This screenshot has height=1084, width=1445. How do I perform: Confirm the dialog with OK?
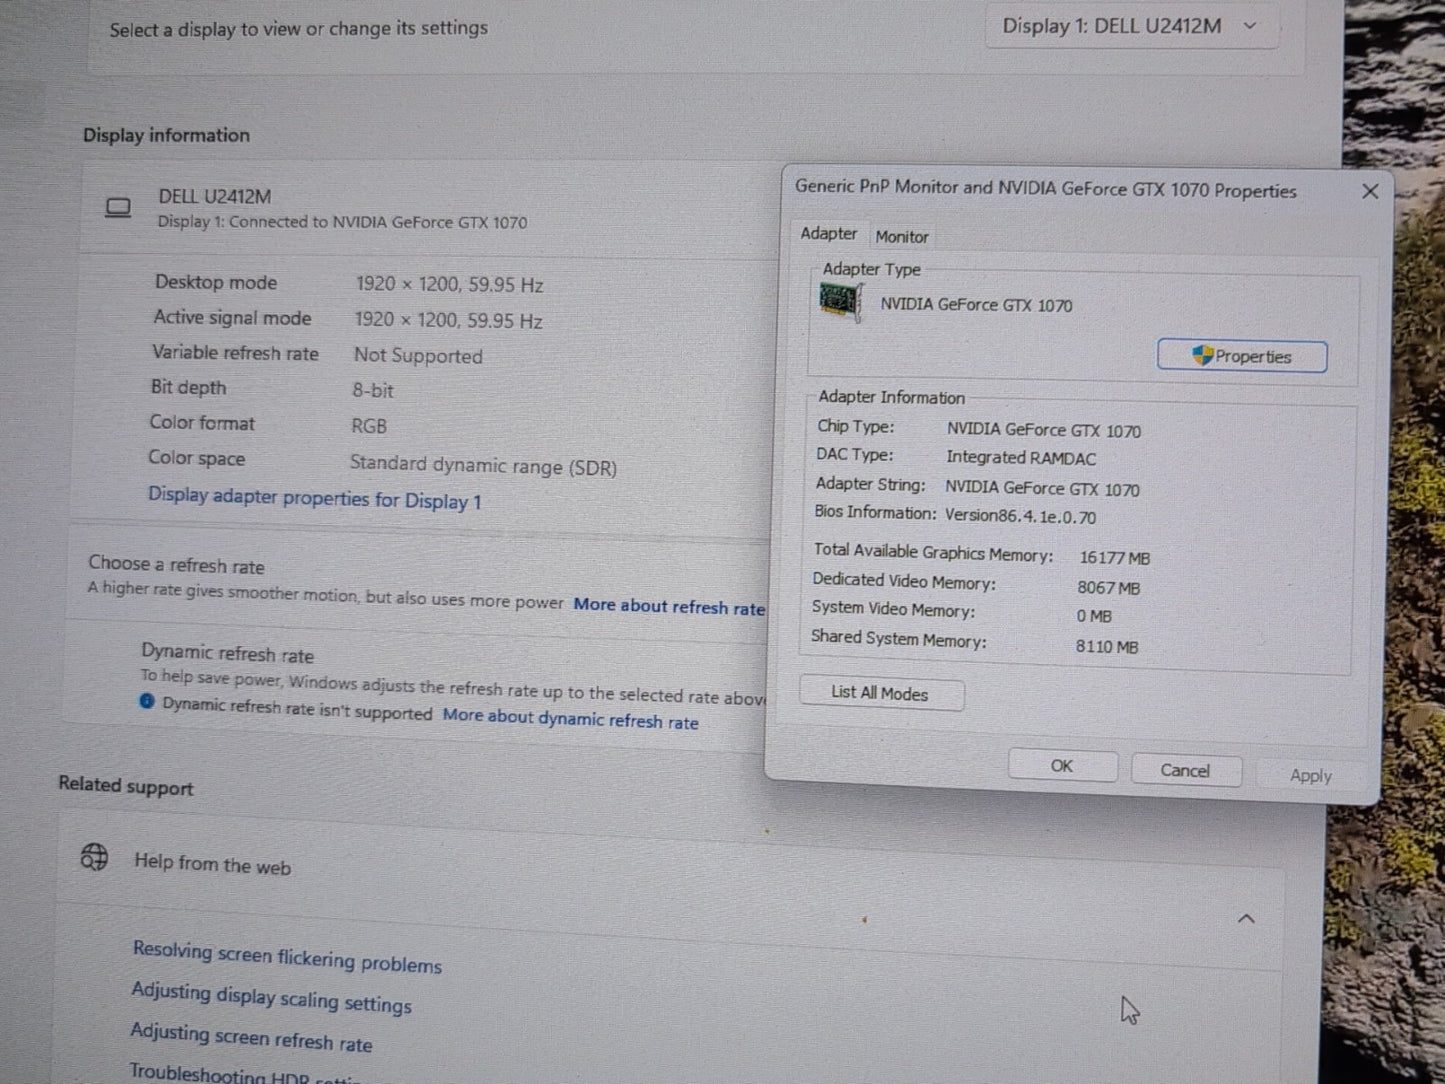pyautogui.click(x=1062, y=766)
